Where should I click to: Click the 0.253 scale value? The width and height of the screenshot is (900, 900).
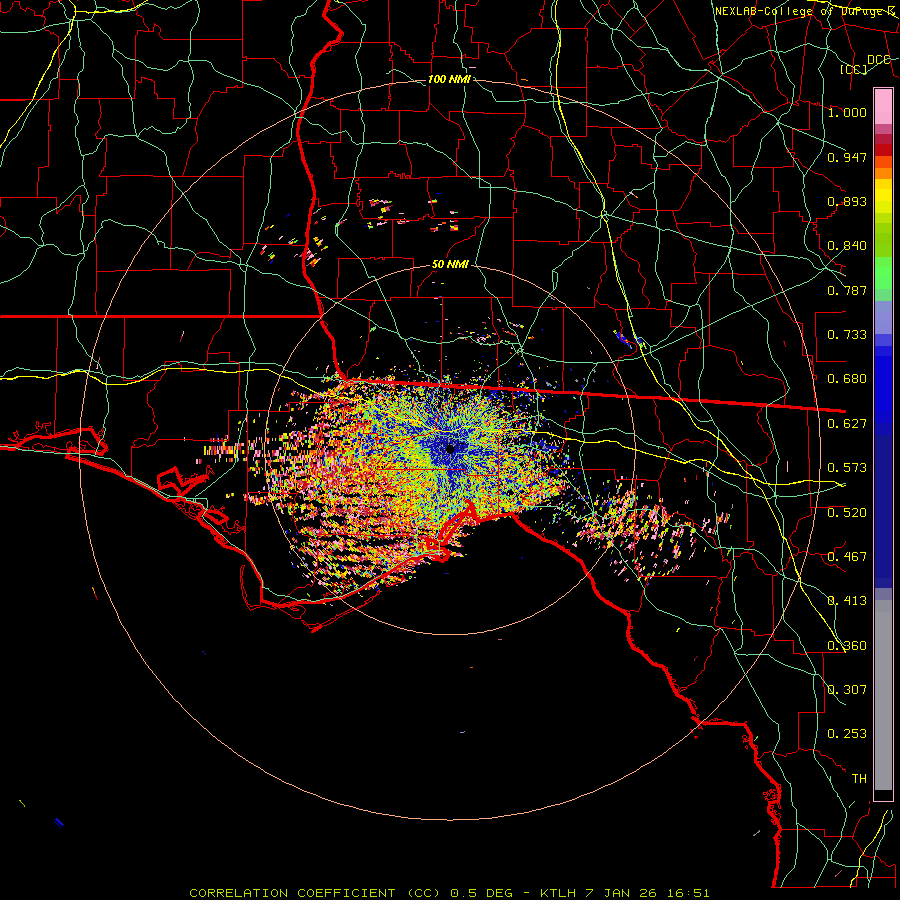[847, 734]
